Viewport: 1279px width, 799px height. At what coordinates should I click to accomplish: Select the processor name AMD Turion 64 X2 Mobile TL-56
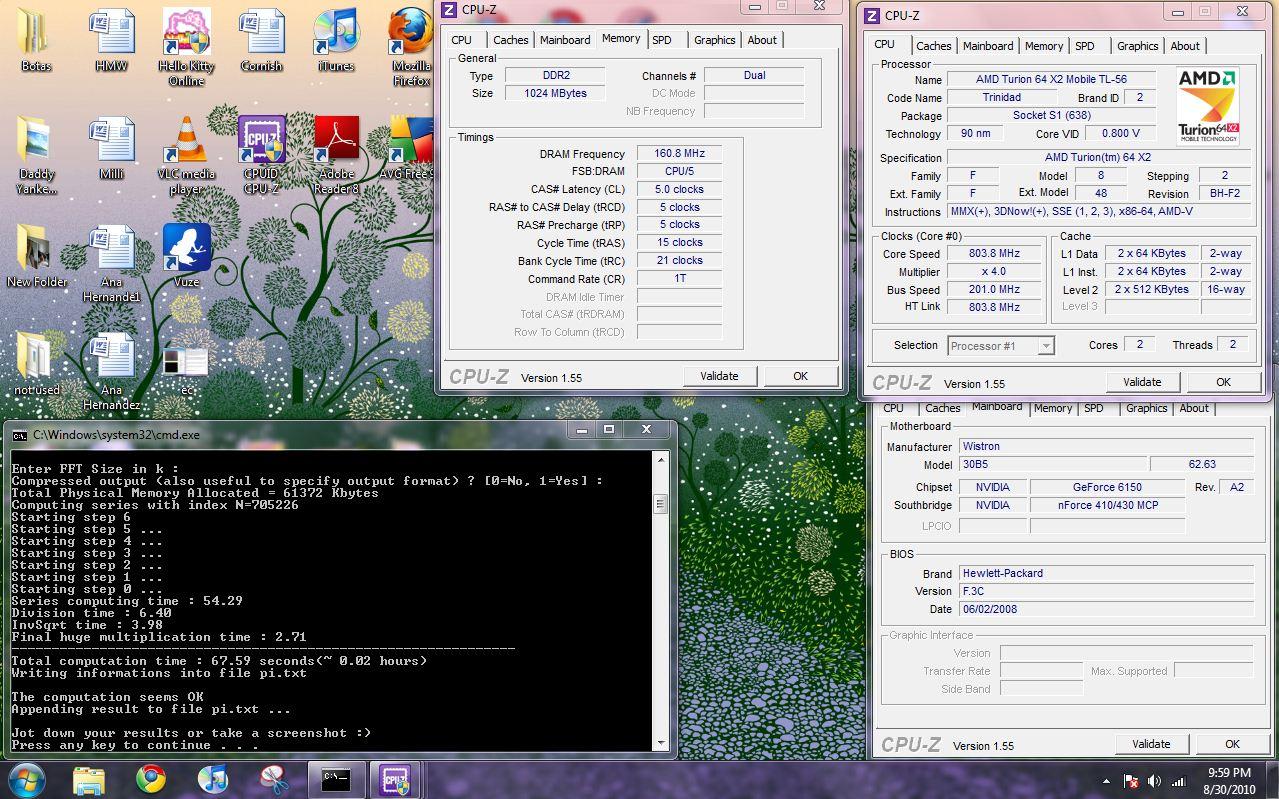(1051, 79)
